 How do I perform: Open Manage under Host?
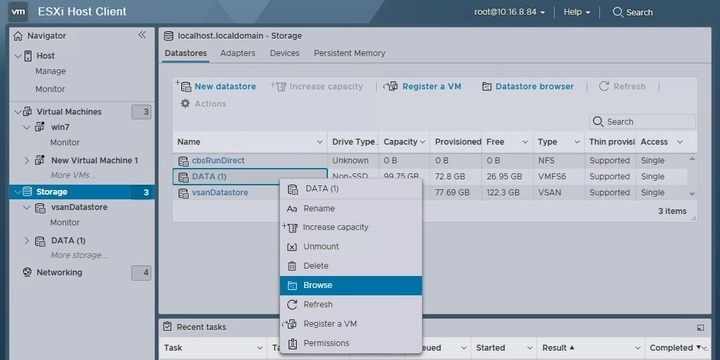coord(51,71)
